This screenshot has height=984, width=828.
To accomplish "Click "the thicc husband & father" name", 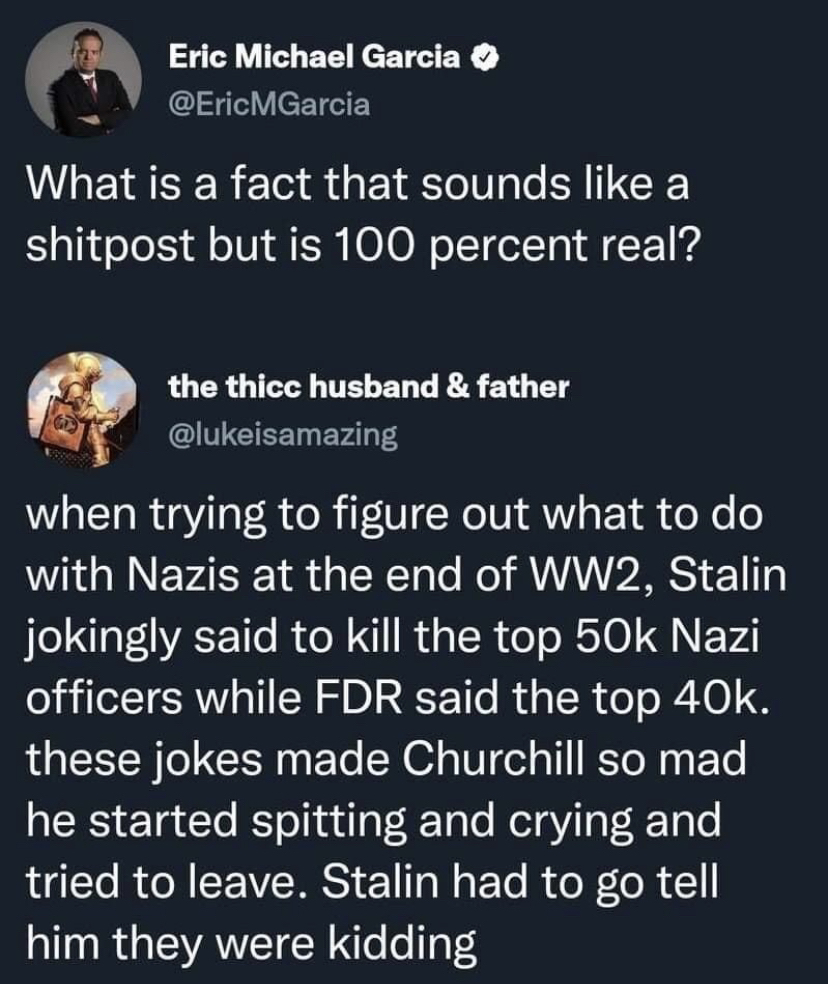I will click(x=369, y=387).
